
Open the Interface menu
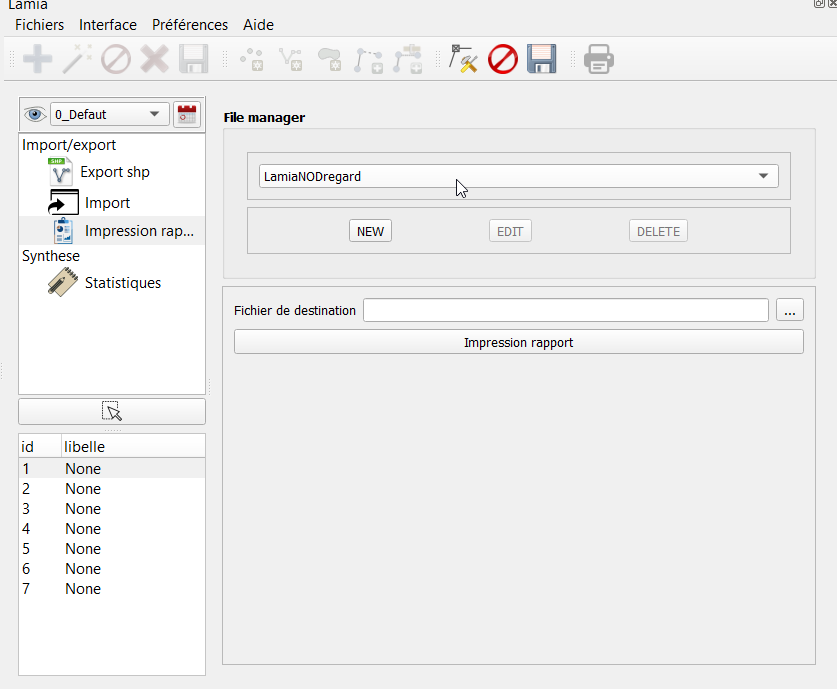click(108, 25)
